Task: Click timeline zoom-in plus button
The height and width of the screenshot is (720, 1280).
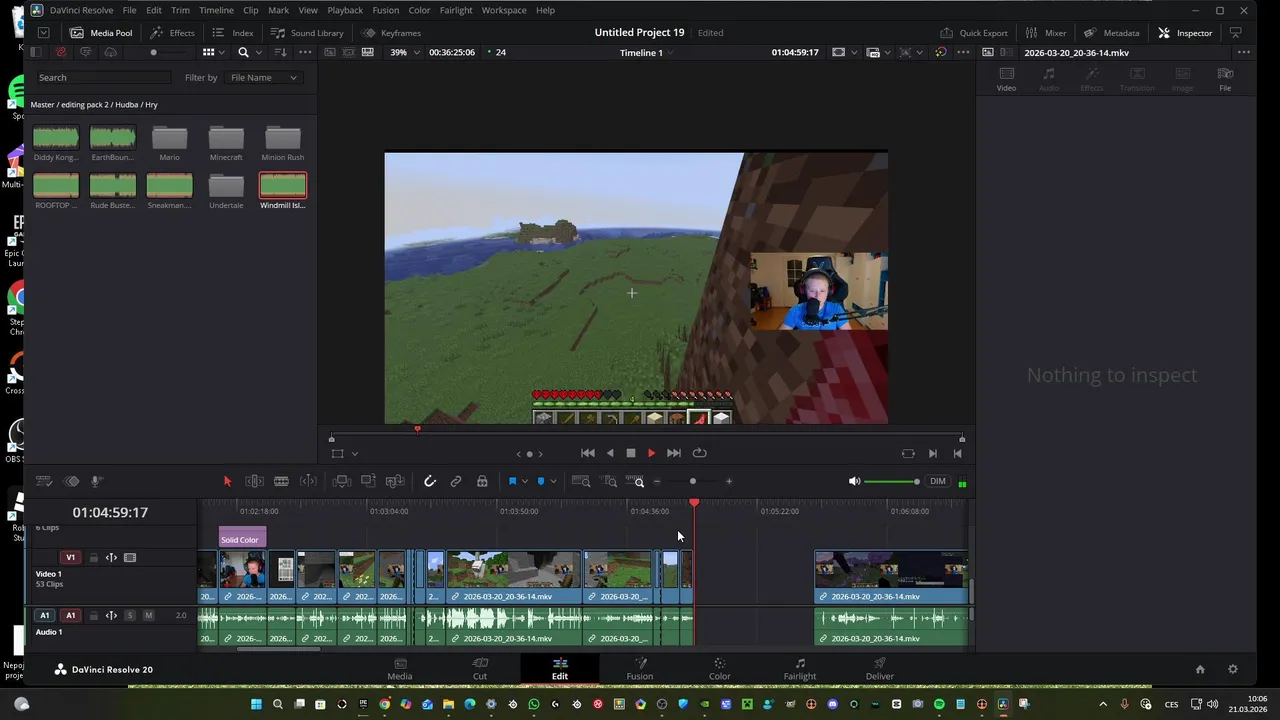Action: coord(729,481)
